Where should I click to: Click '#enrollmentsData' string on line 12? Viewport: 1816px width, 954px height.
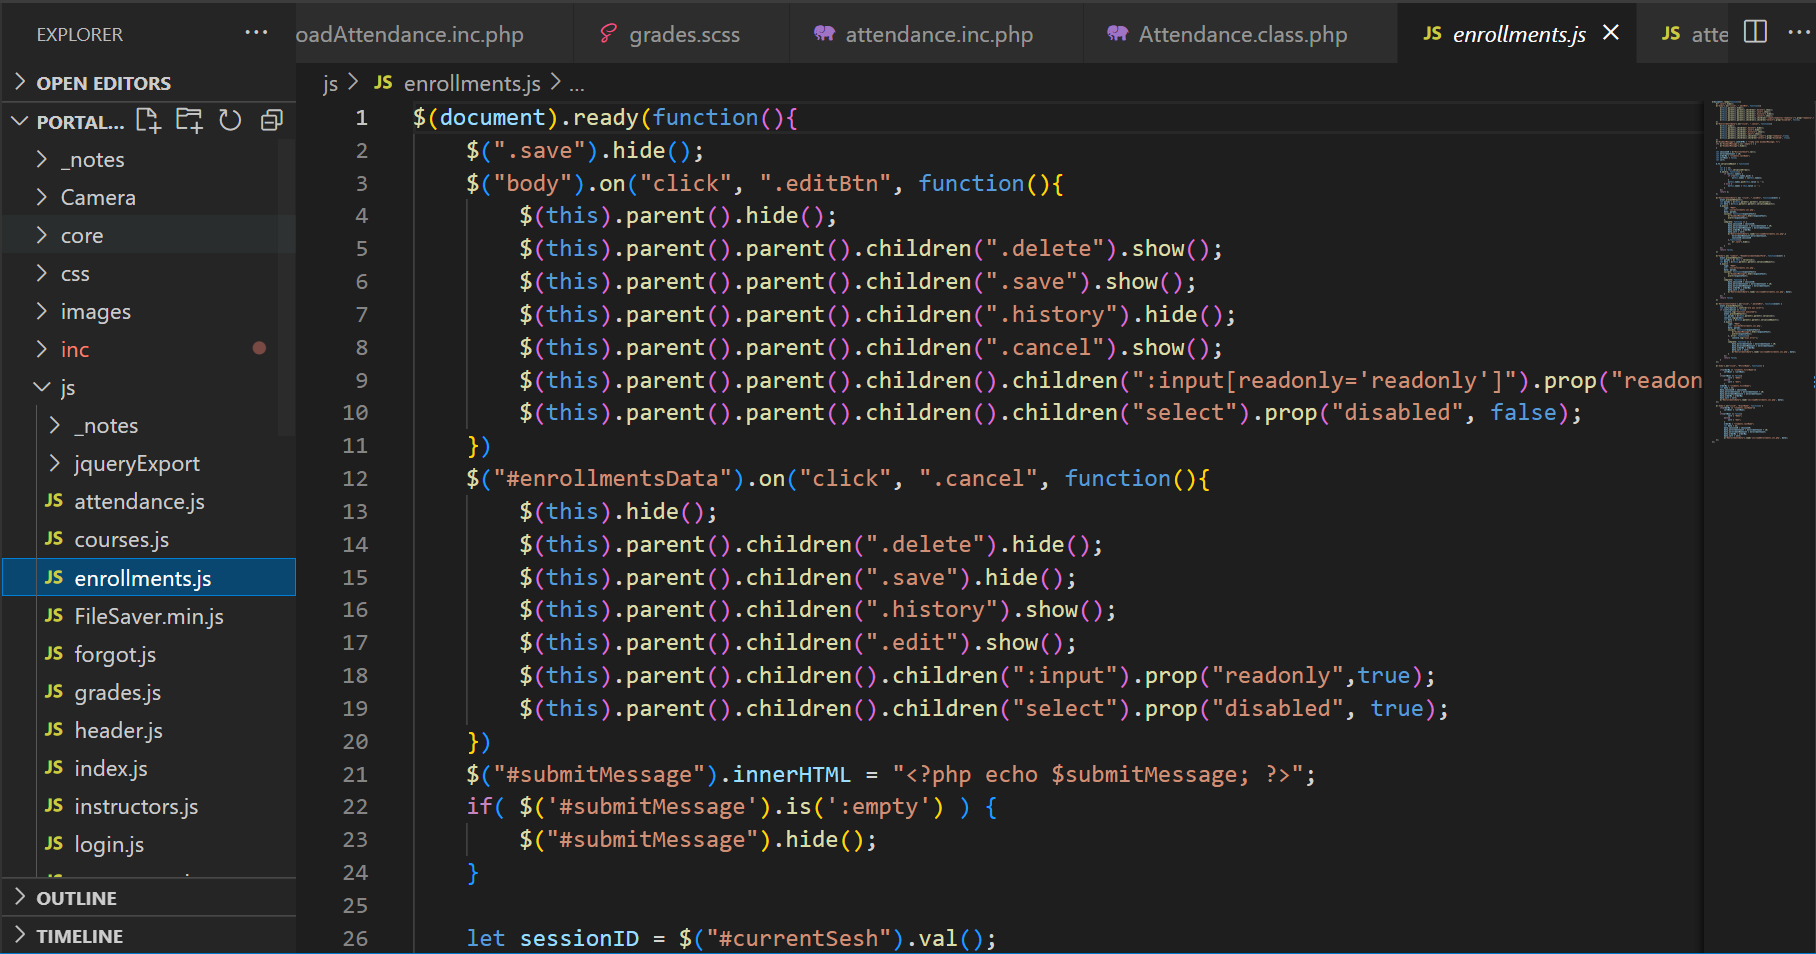click(x=613, y=478)
